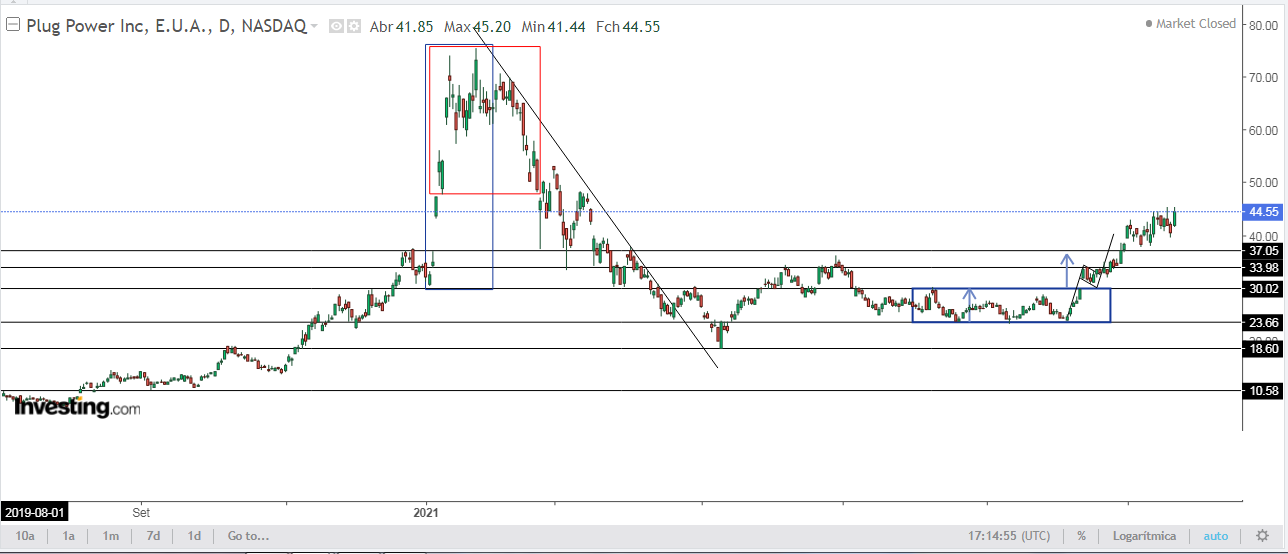The image size is (1288, 554).
Task: Click the 30.02 price axis label
Action: click(x=1262, y=289)
